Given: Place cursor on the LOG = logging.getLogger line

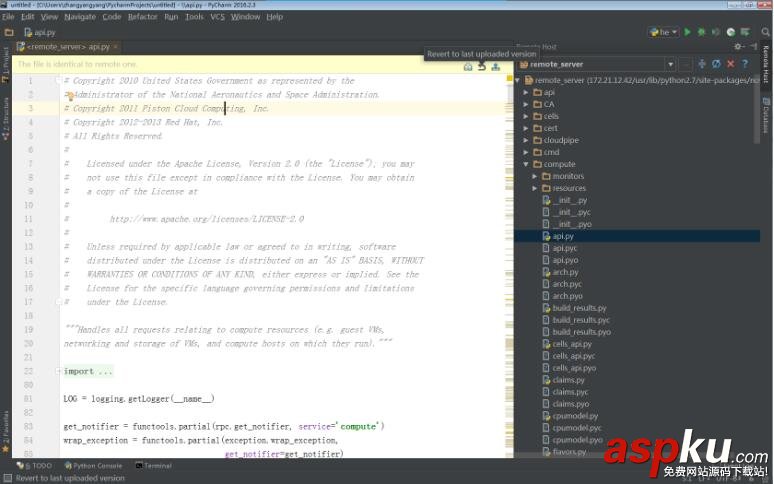Looking at the screenshot, I should (139, 399).
